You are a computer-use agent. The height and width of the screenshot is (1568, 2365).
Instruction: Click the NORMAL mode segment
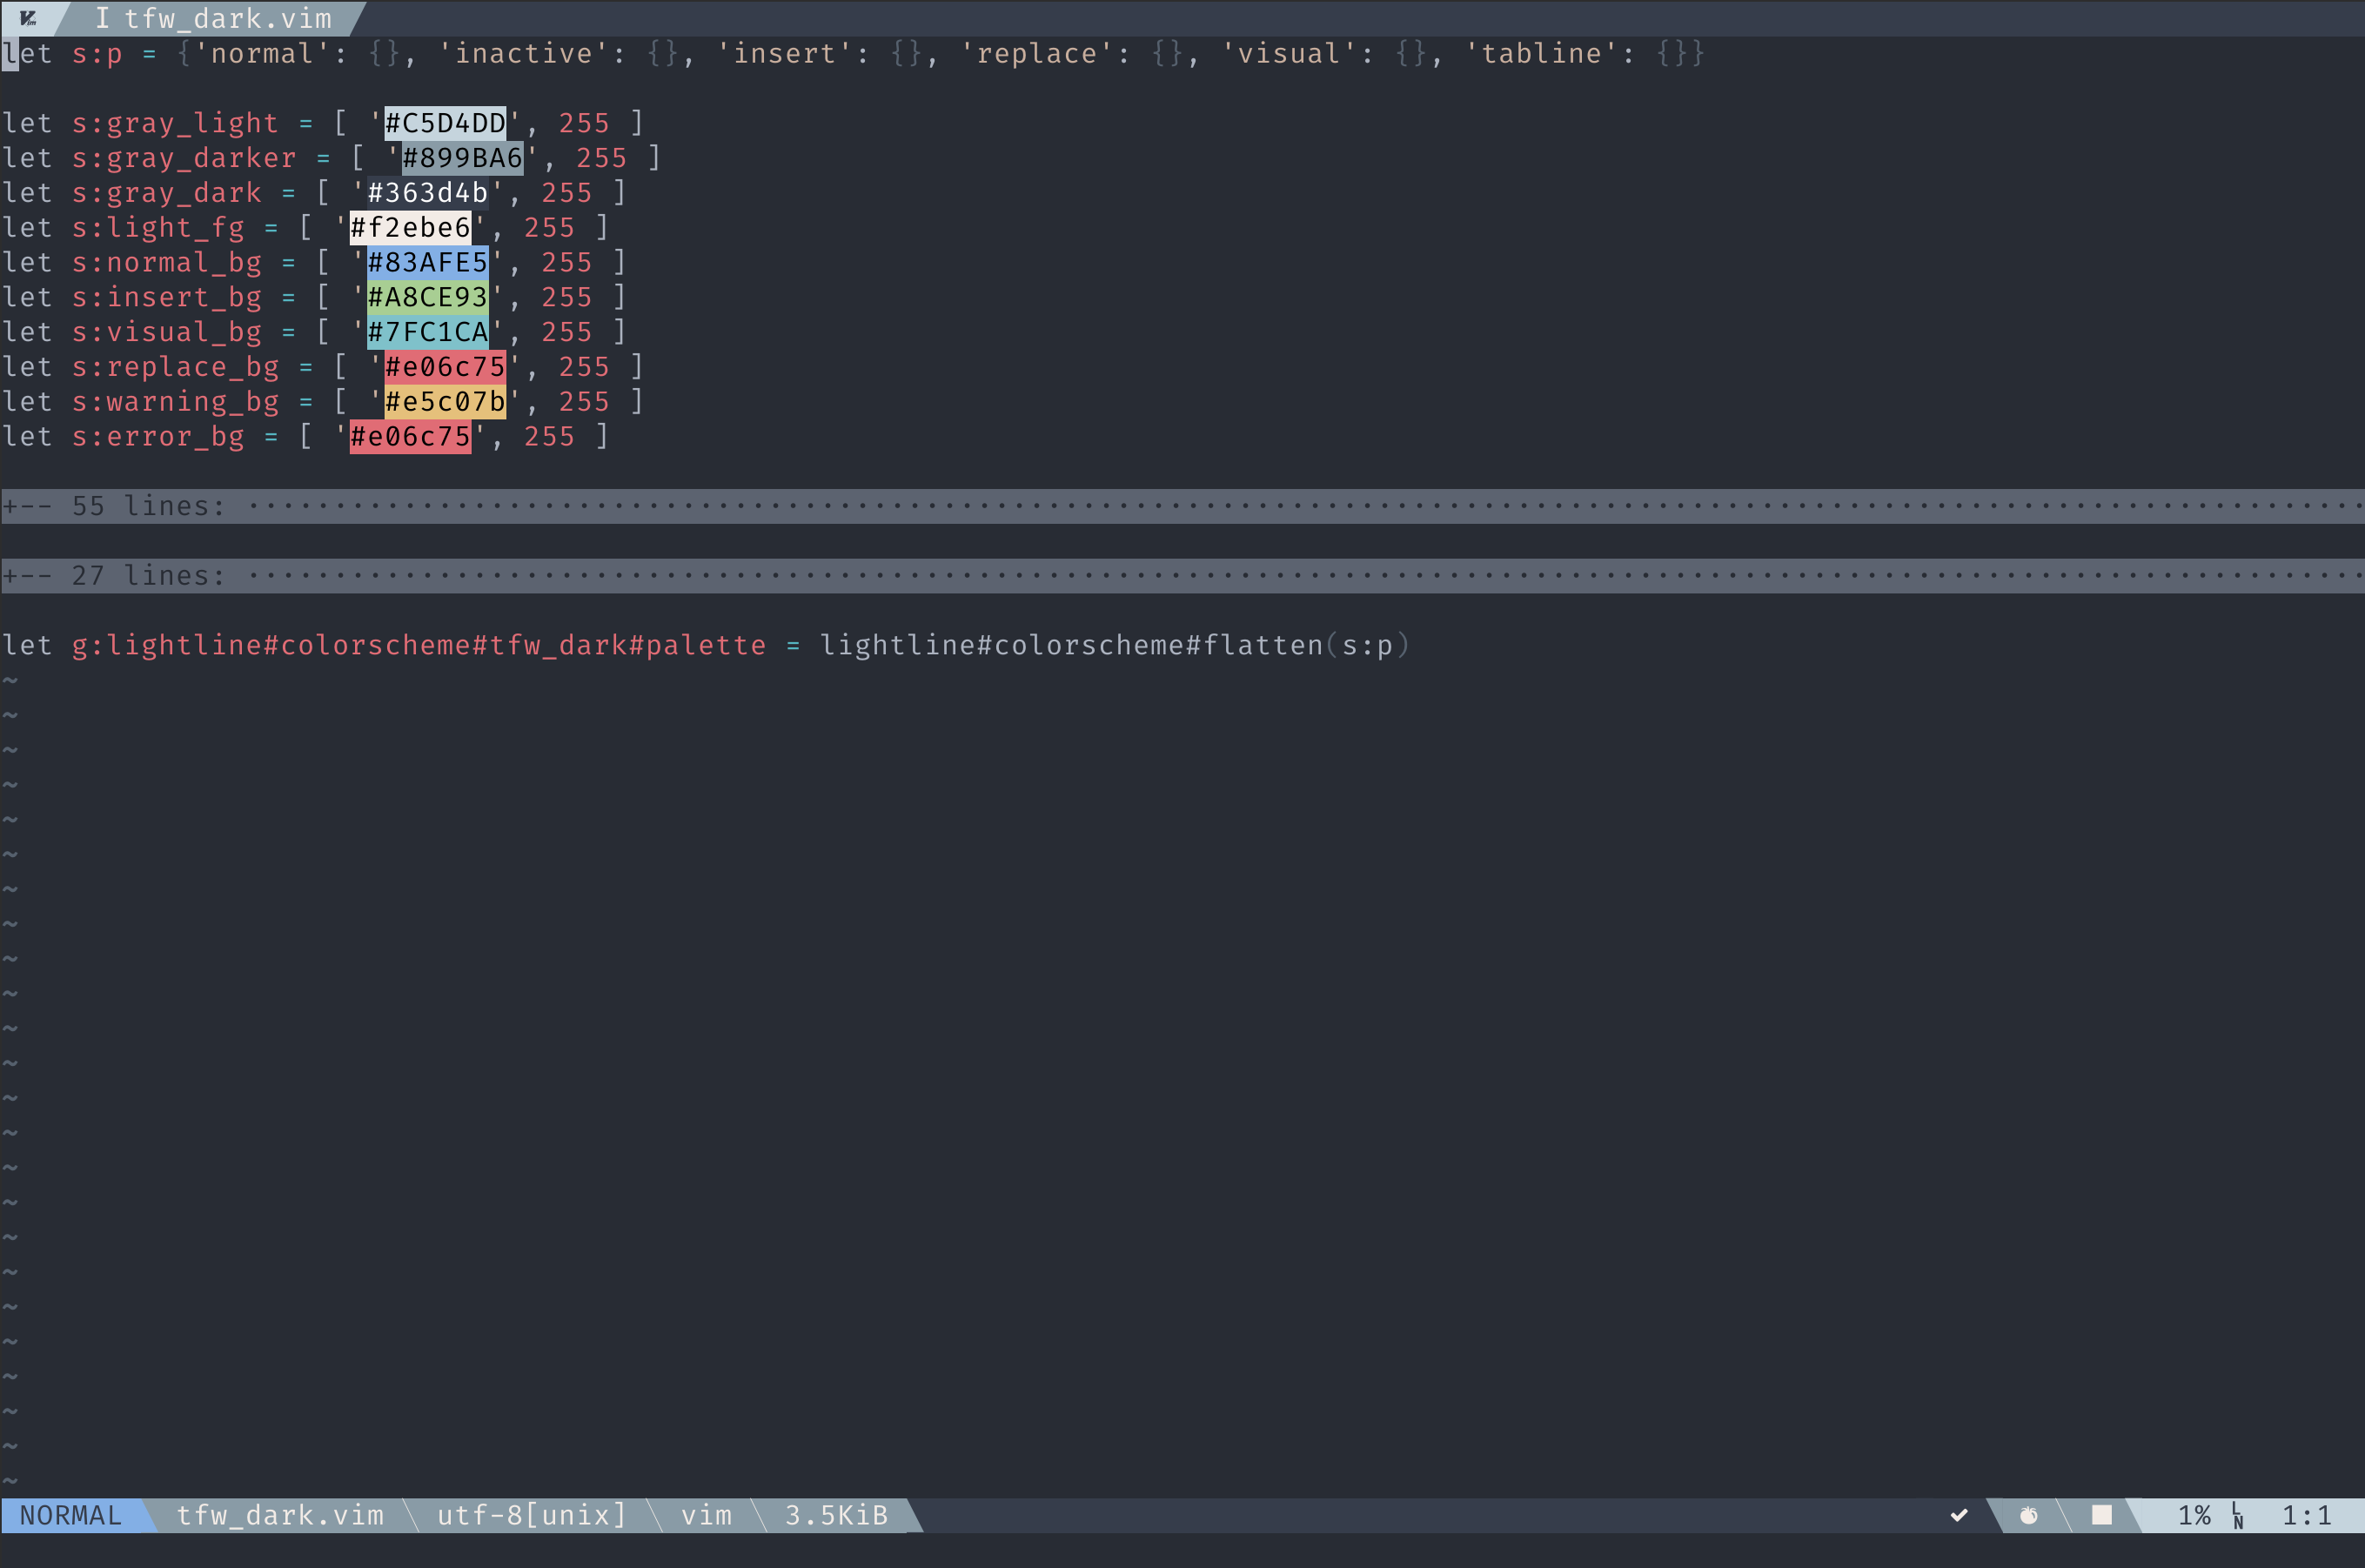coord(70,1514)
